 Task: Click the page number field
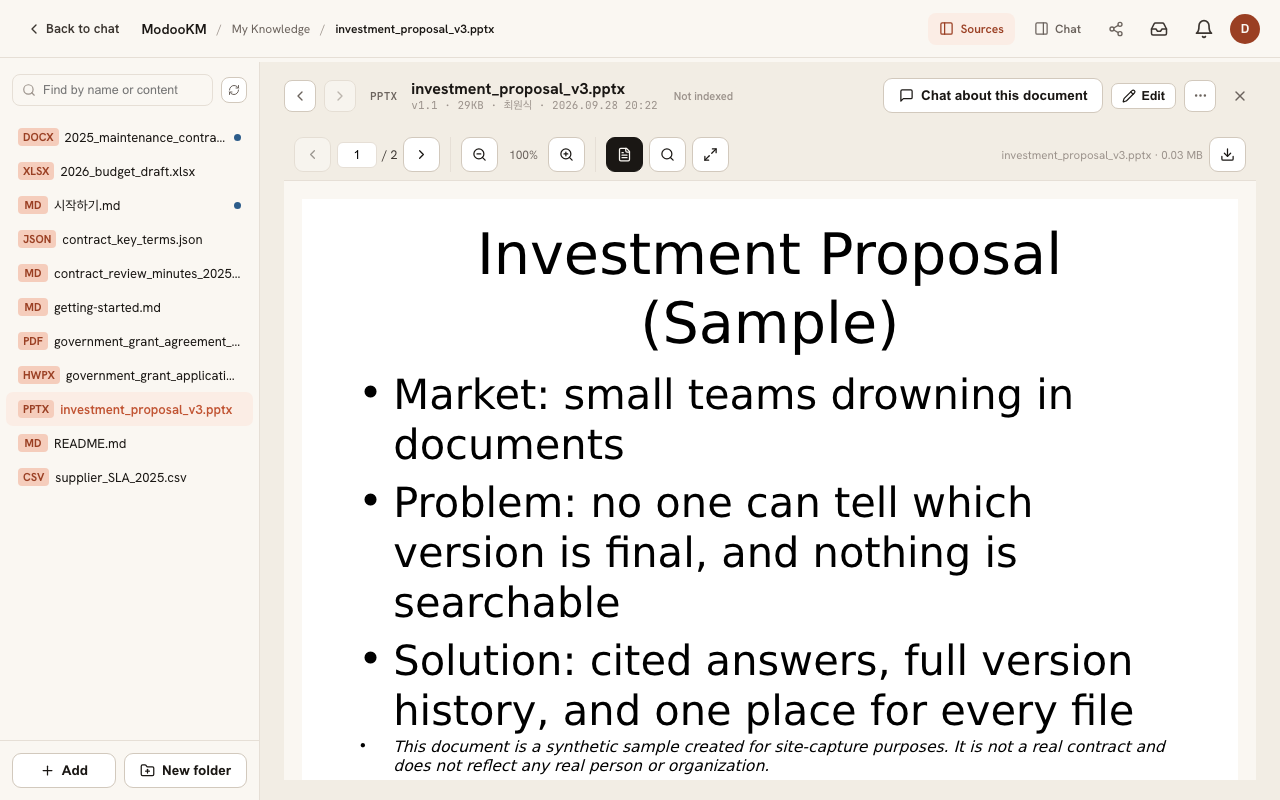357,155
